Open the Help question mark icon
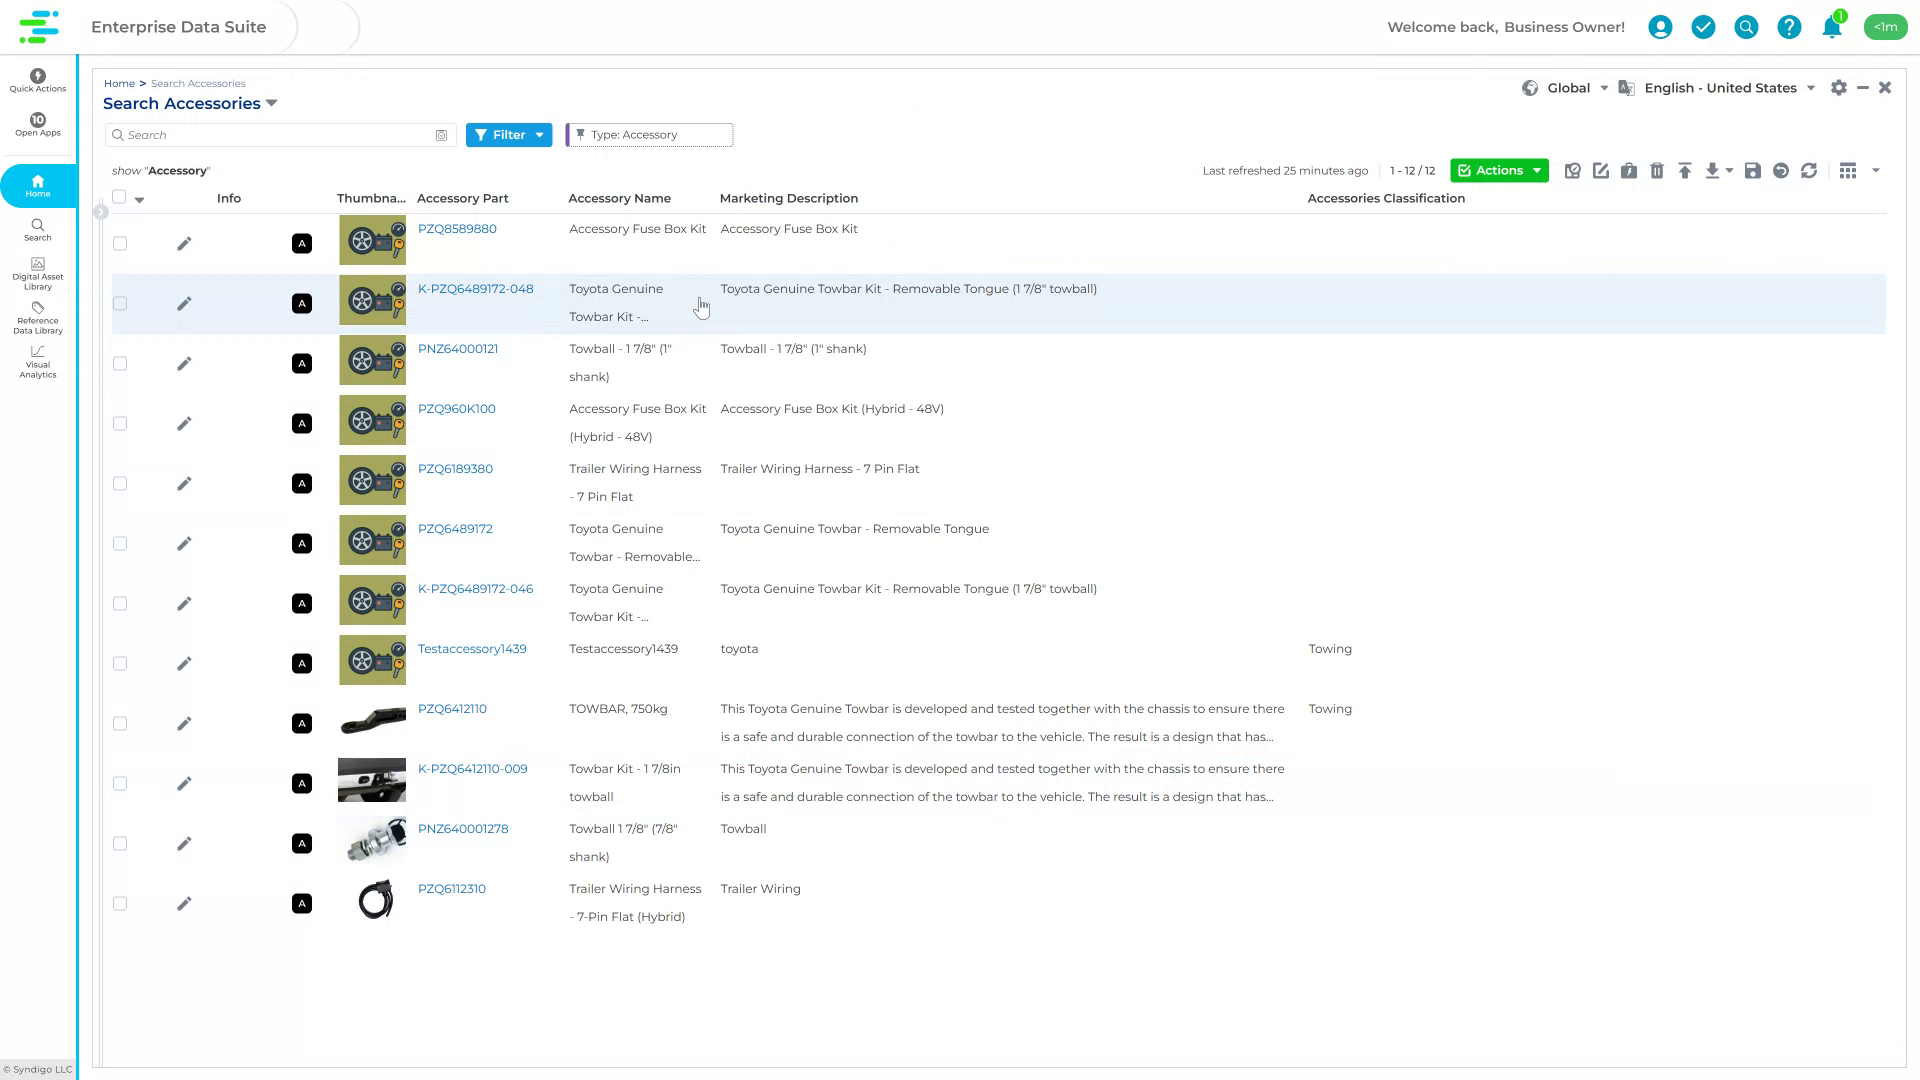The image size is (1920, 1080). coord(1789,27)
